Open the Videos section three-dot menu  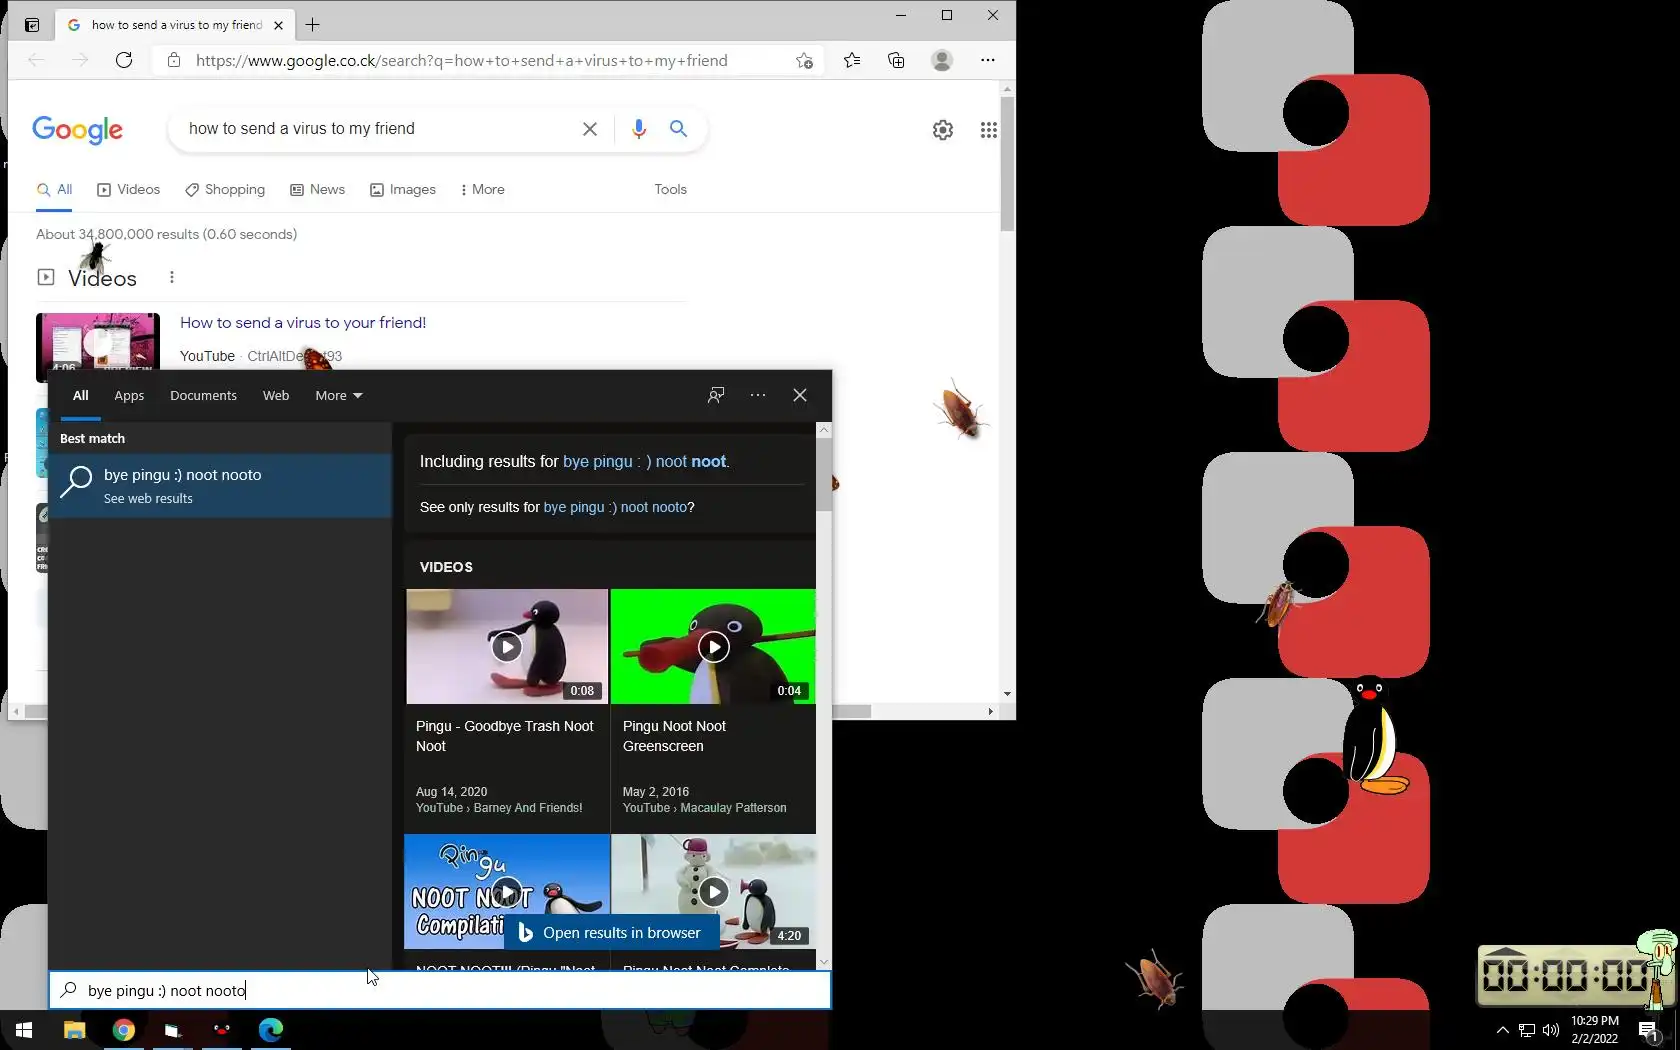(x=172, y=278)
